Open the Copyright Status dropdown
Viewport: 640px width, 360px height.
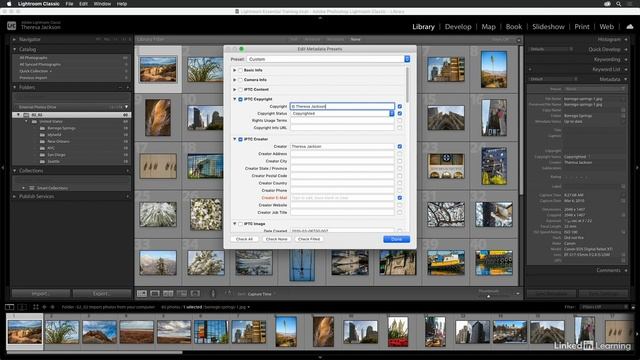342,113
